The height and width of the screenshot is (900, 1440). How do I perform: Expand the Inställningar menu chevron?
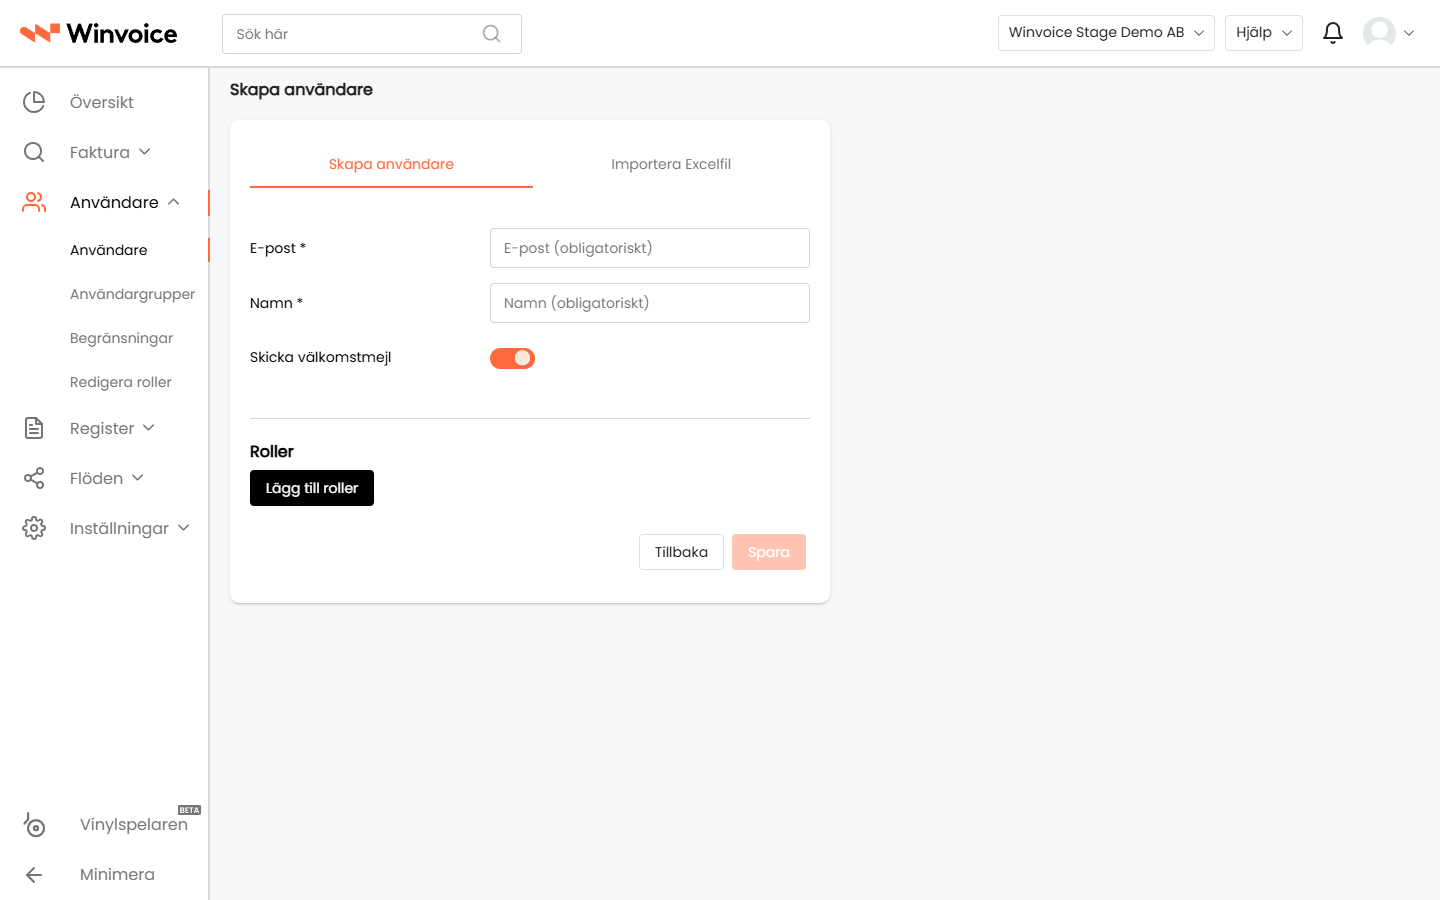pyautogui.click(x=184, y=528)
